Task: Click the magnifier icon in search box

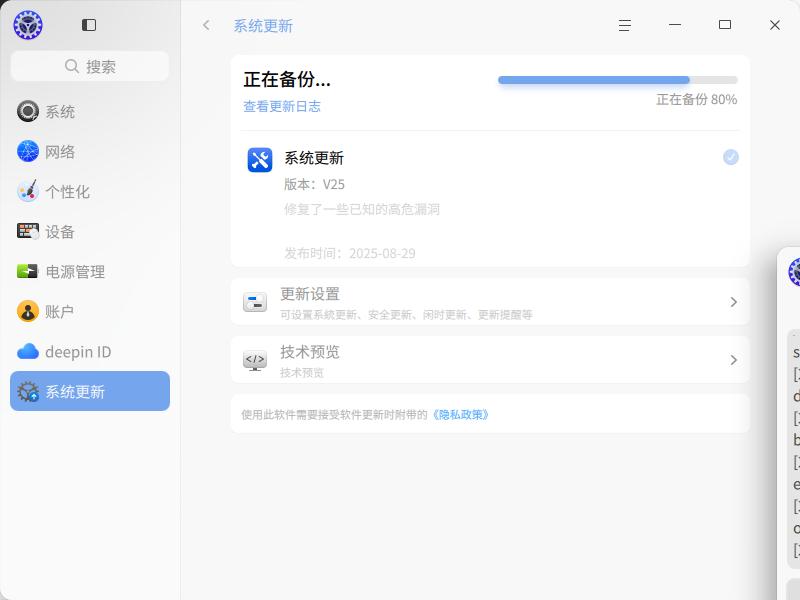Action: click(72, 66)
